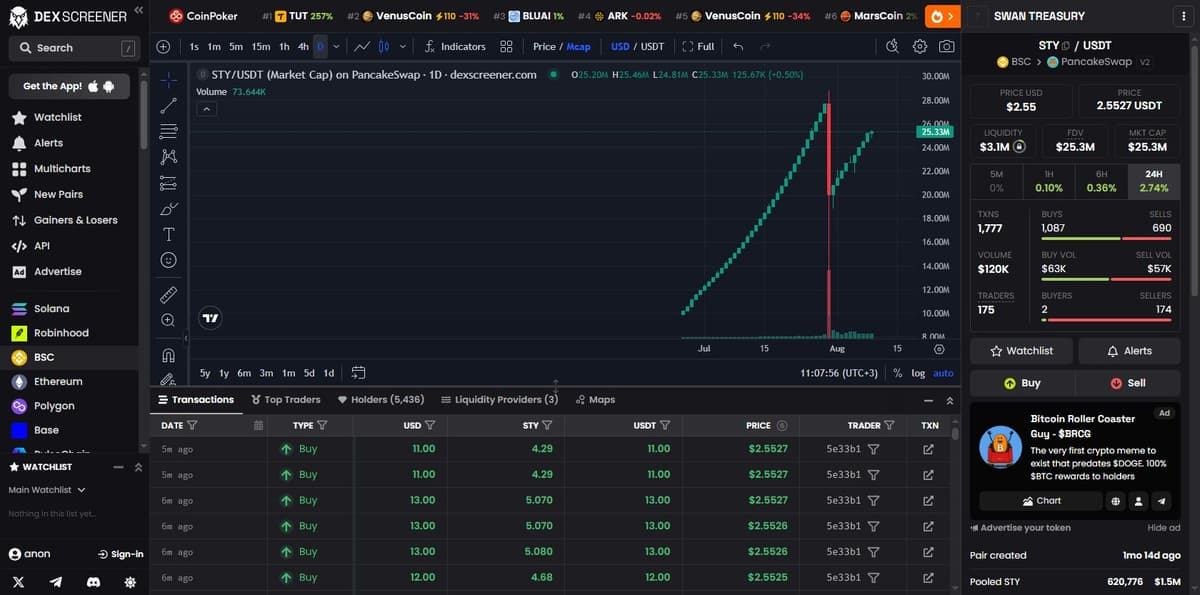This screenshot has width=1200, height=595.
Task: Activate the chart zoom-in tool
Action: (169, 320)
